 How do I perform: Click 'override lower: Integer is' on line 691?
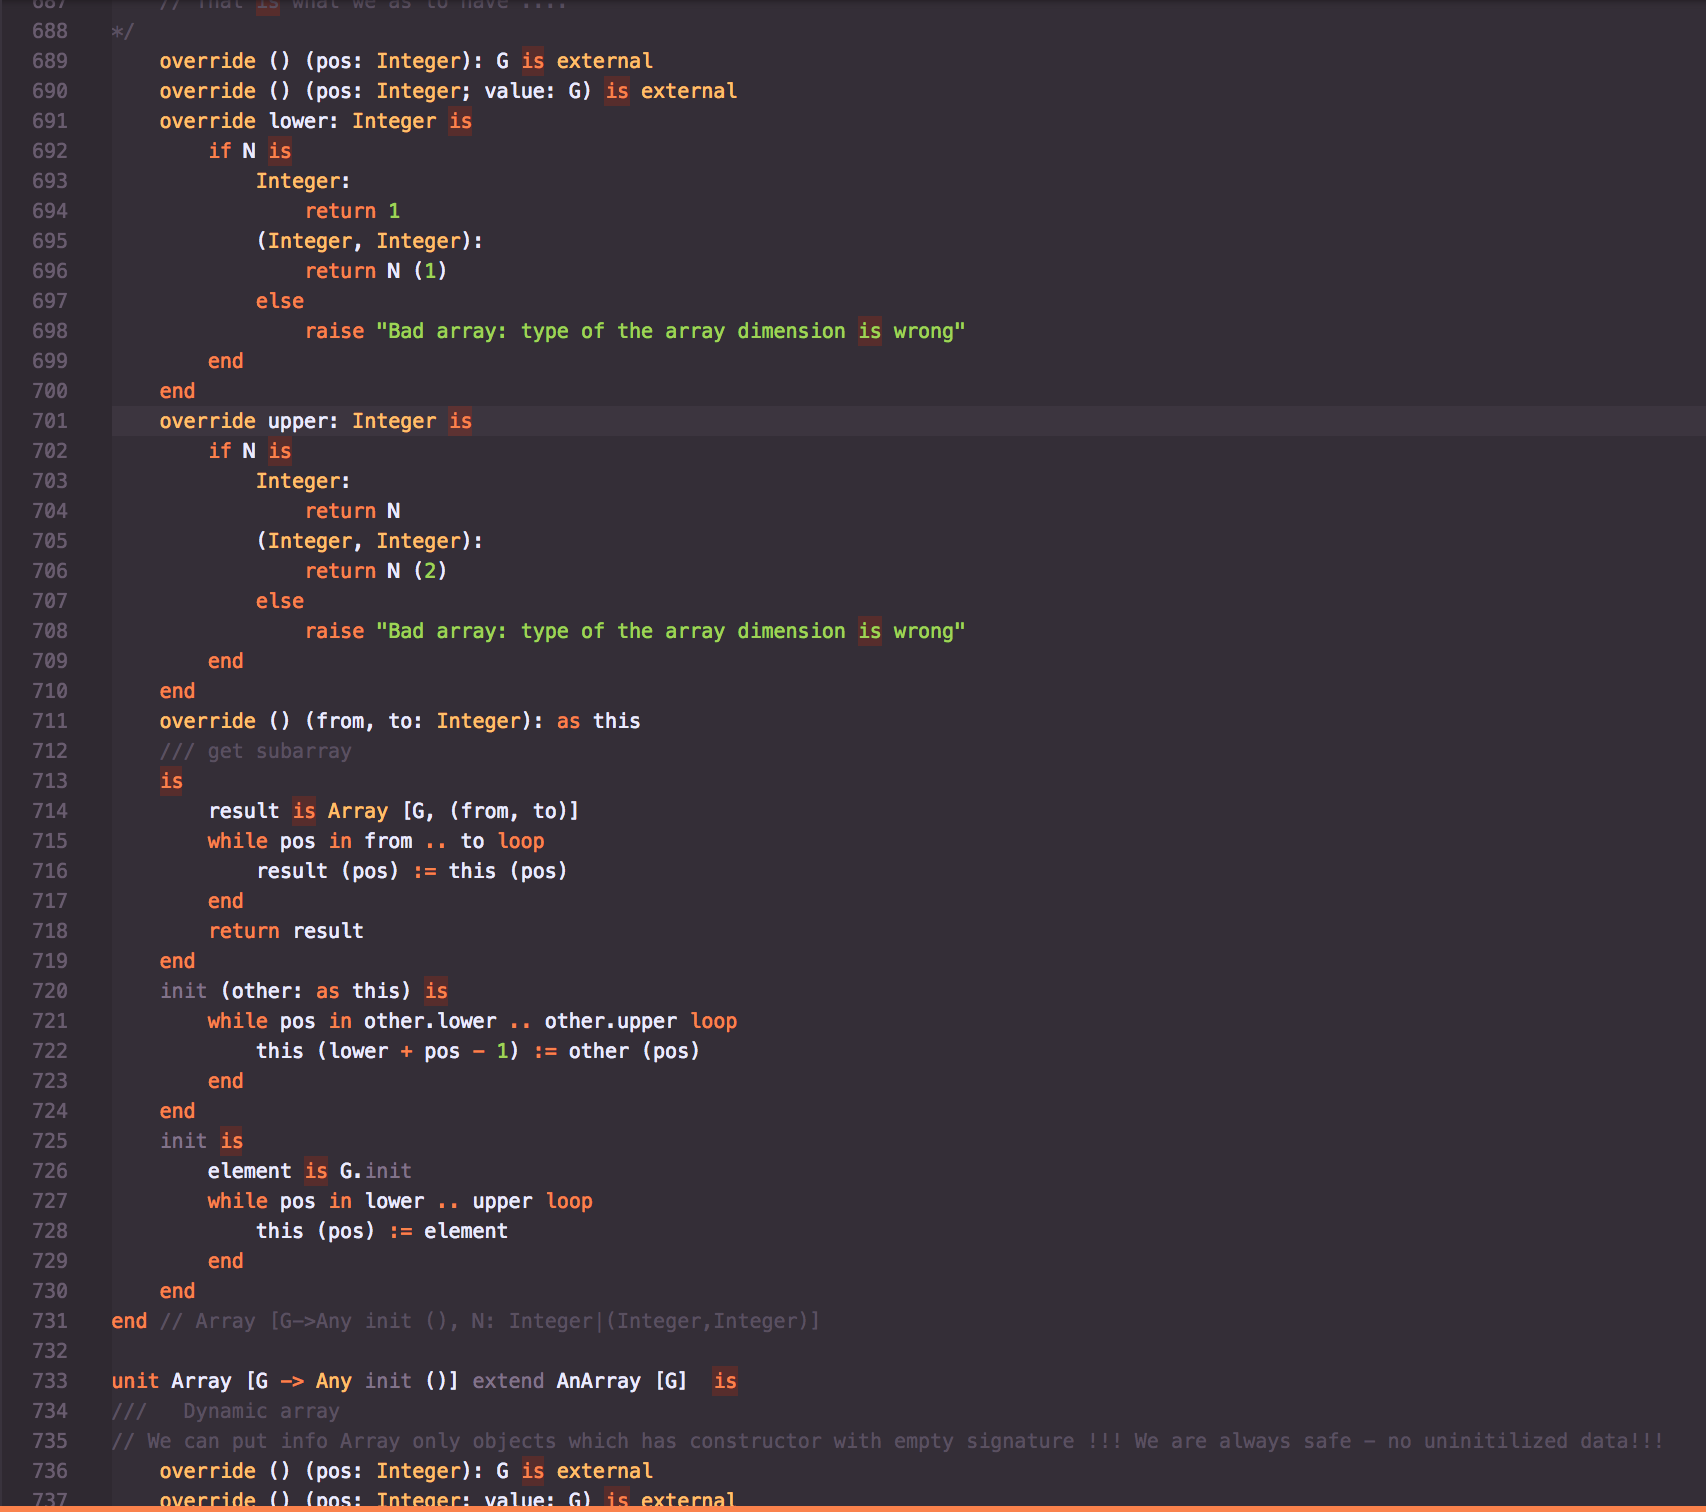pyautogui.click(x=316, y=121)
